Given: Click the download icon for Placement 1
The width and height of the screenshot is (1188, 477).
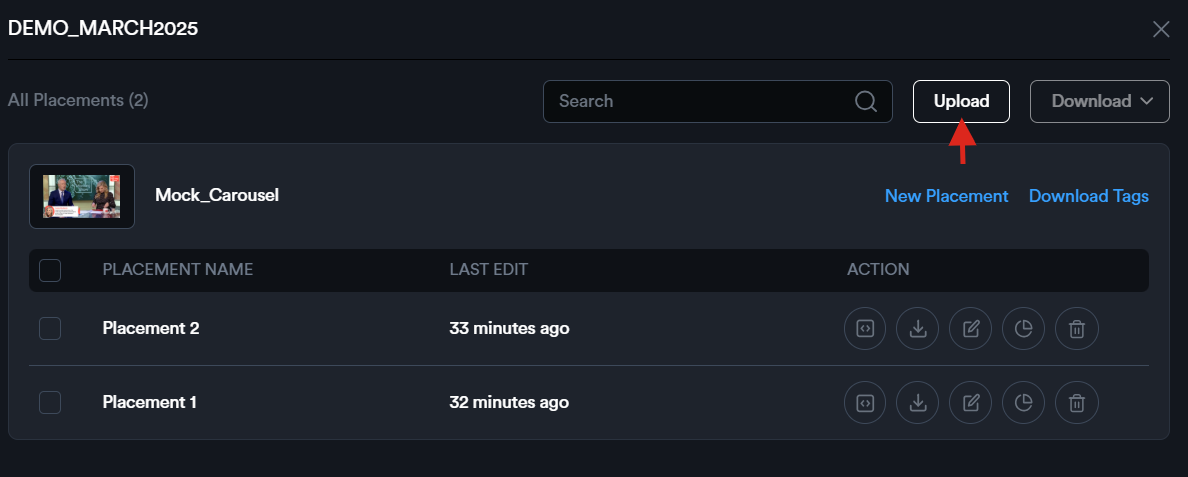Looking at the screenshot, I should (918, 403).
